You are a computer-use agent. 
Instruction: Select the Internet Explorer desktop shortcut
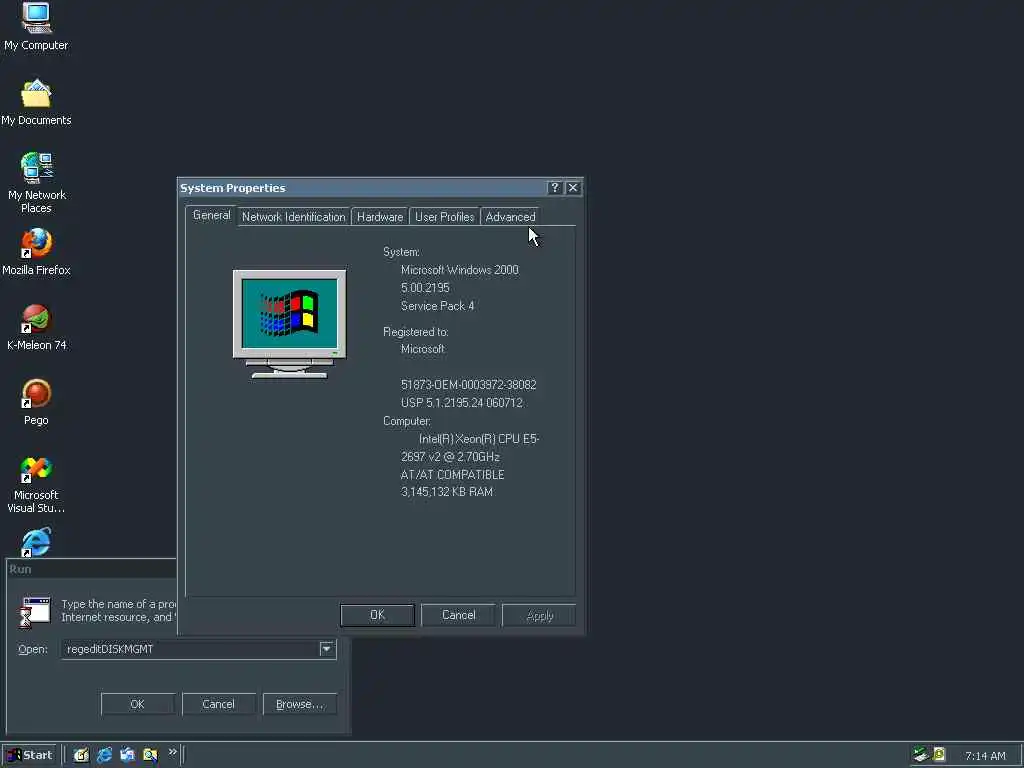click(x=36, y=542)
